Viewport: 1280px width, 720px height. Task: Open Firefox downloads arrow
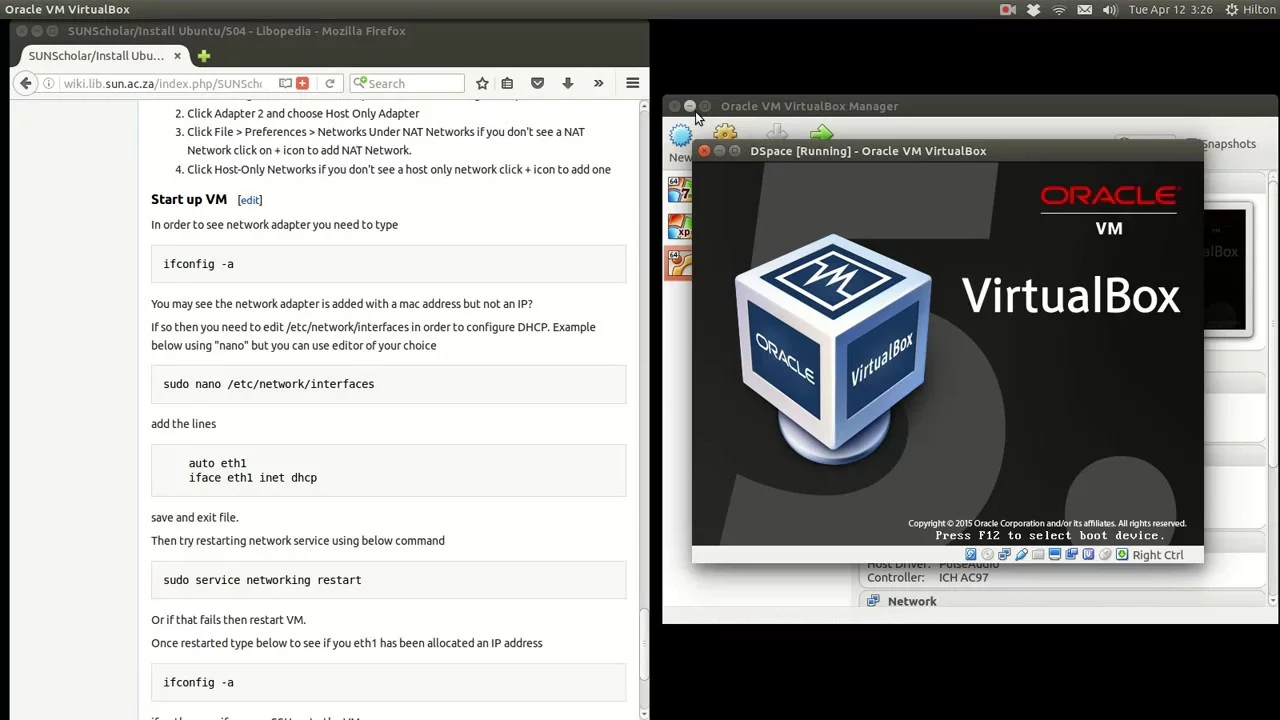[x=567, y=83]
